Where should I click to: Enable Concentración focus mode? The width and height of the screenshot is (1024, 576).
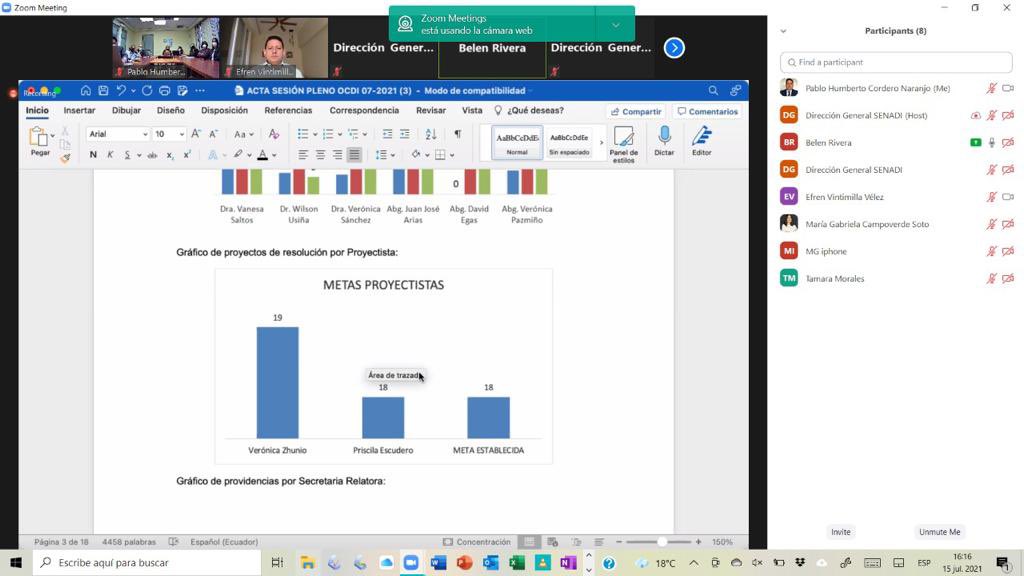[477, 541]
